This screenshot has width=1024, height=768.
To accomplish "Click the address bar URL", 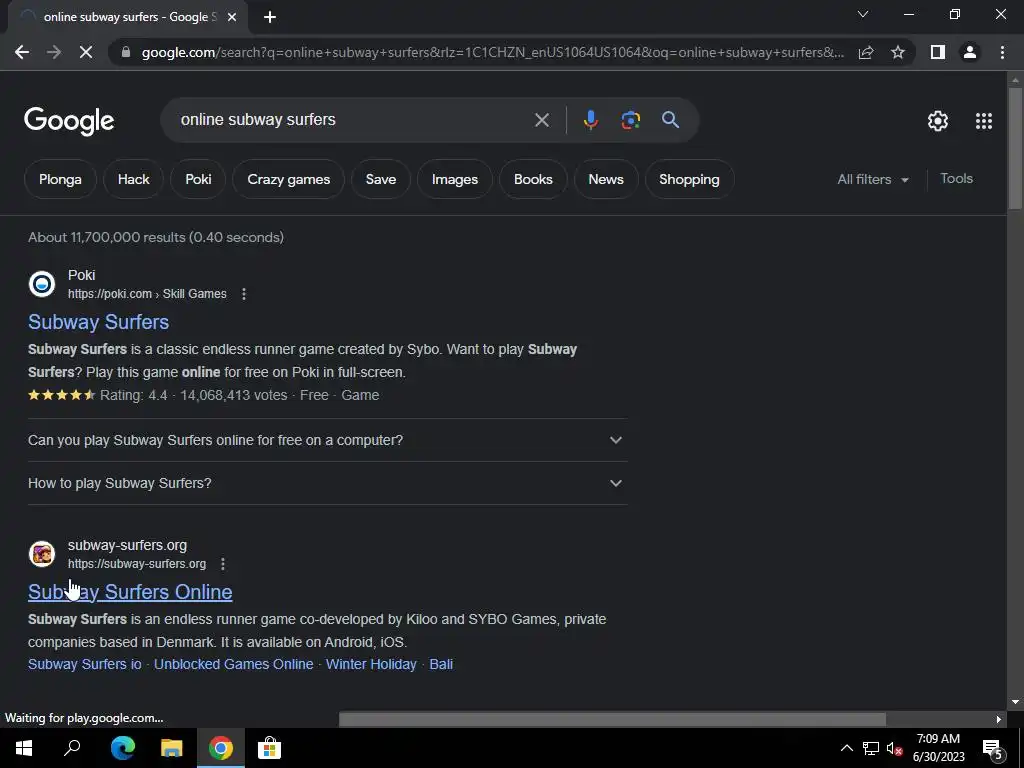I will coord(492,52).
